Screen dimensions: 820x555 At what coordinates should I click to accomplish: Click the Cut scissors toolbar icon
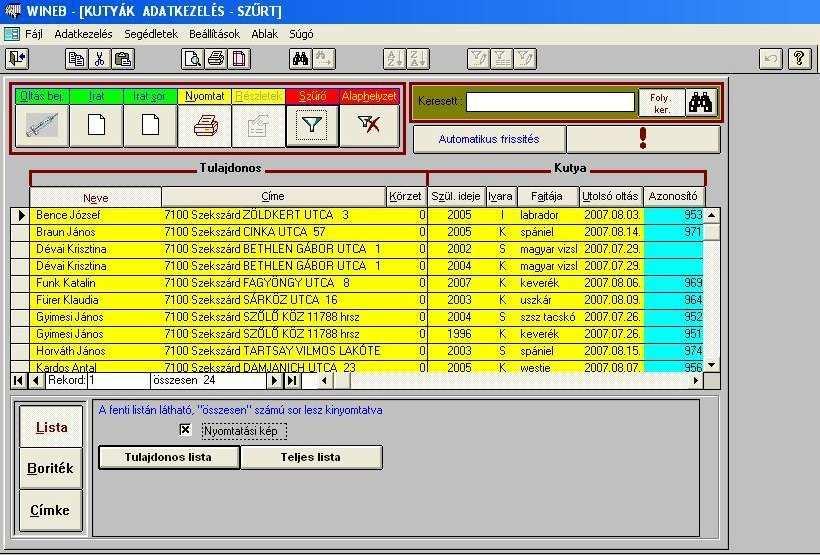pos(99,59)
